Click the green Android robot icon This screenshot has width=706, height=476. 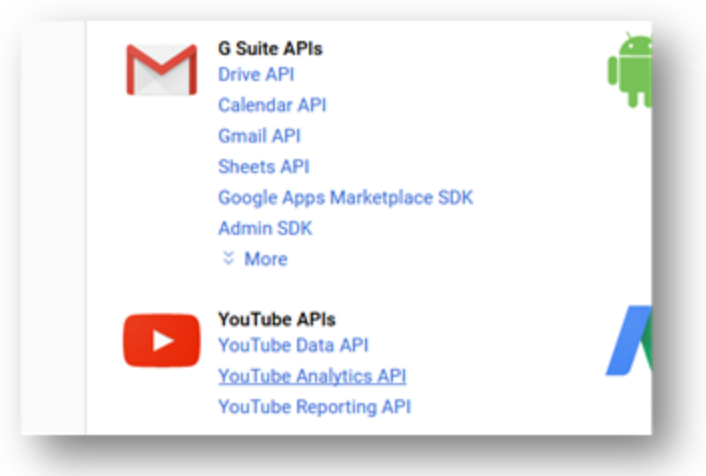point(631,70)
